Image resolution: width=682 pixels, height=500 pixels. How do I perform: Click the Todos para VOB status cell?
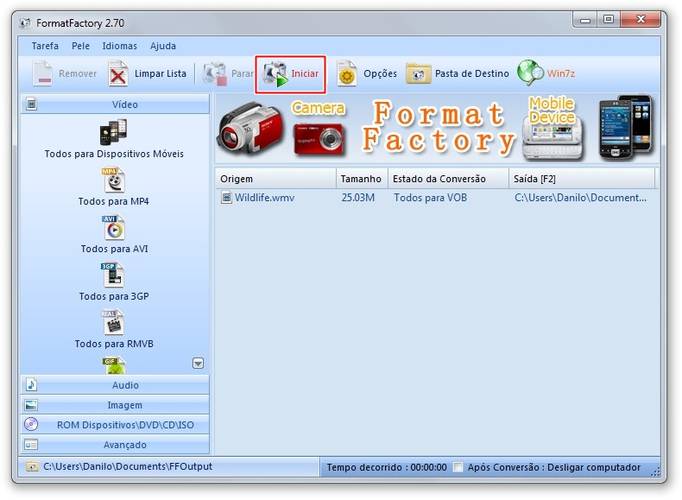(431, 198)
